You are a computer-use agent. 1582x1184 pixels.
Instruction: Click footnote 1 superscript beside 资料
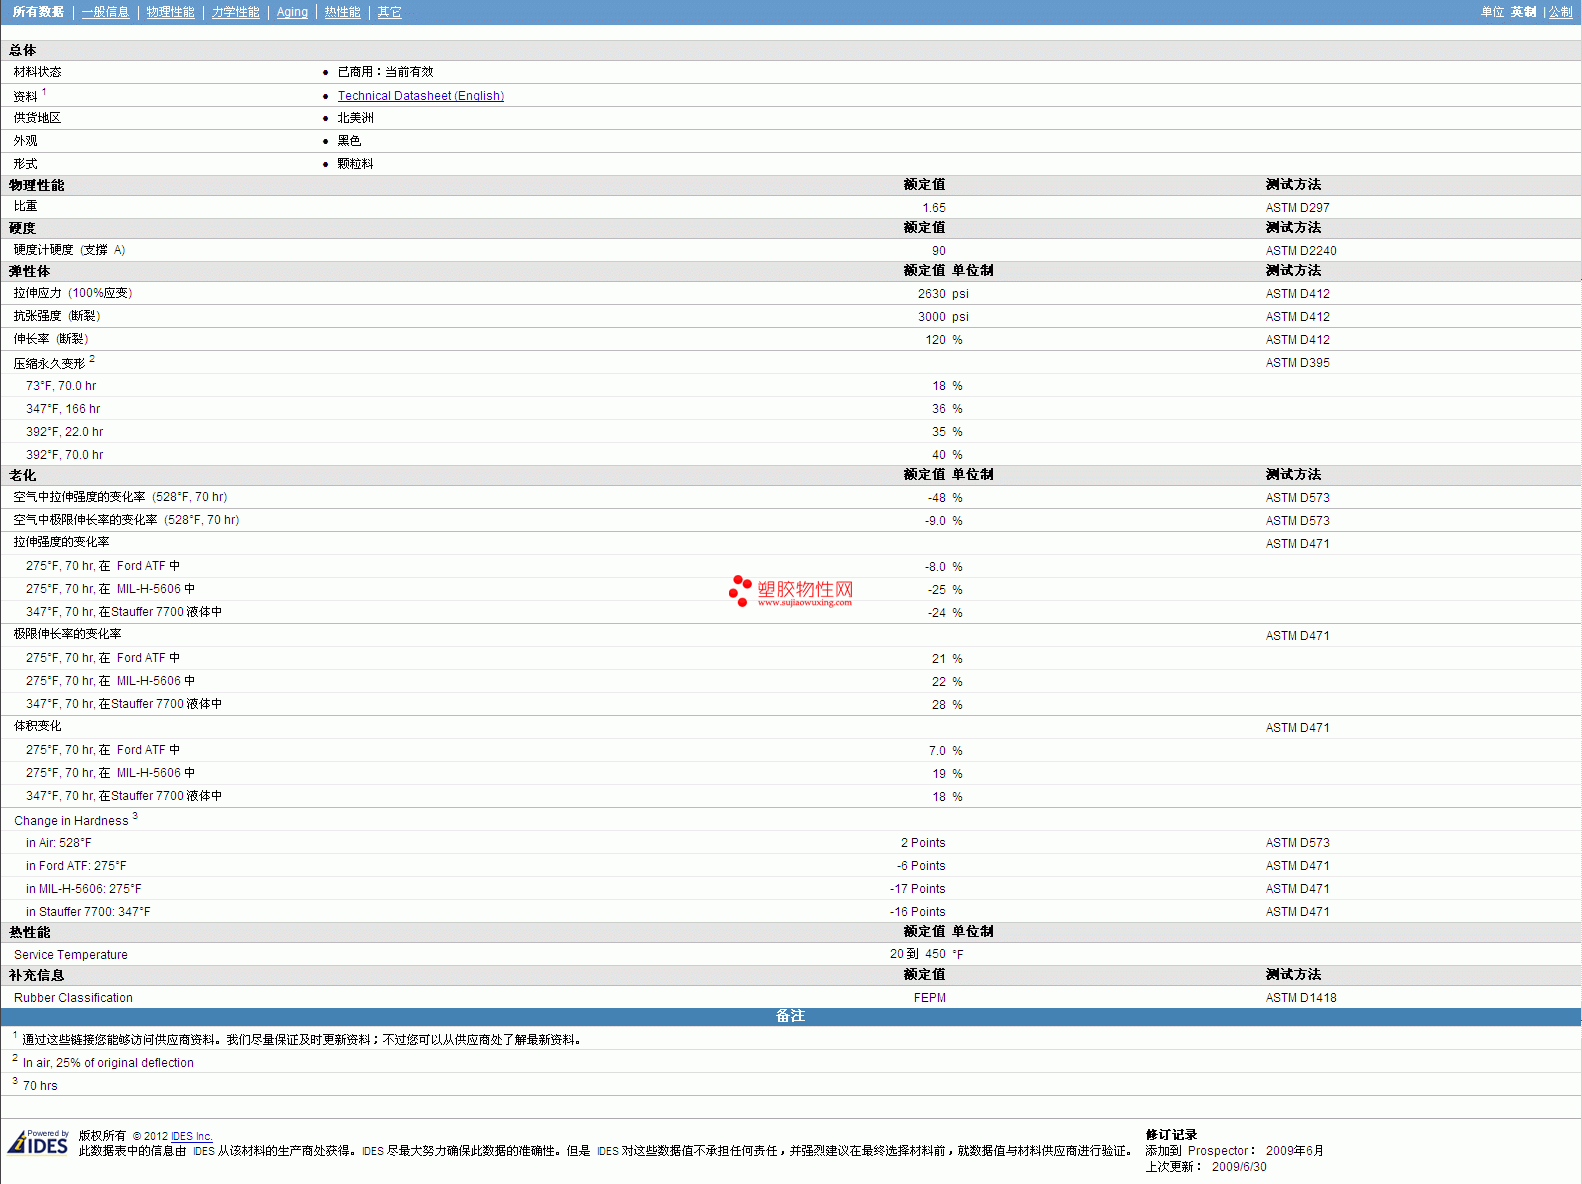pyautogui.click(x=44, y=92)
